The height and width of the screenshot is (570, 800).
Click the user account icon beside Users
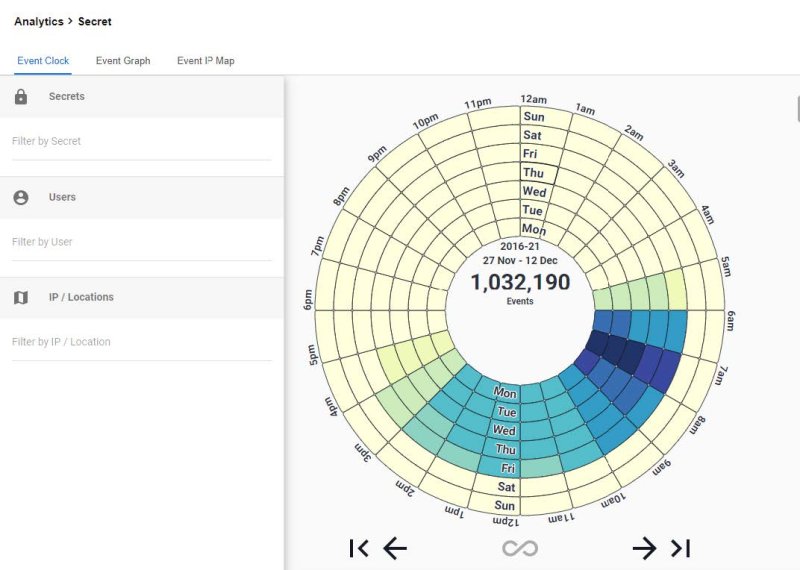point(21,198)
